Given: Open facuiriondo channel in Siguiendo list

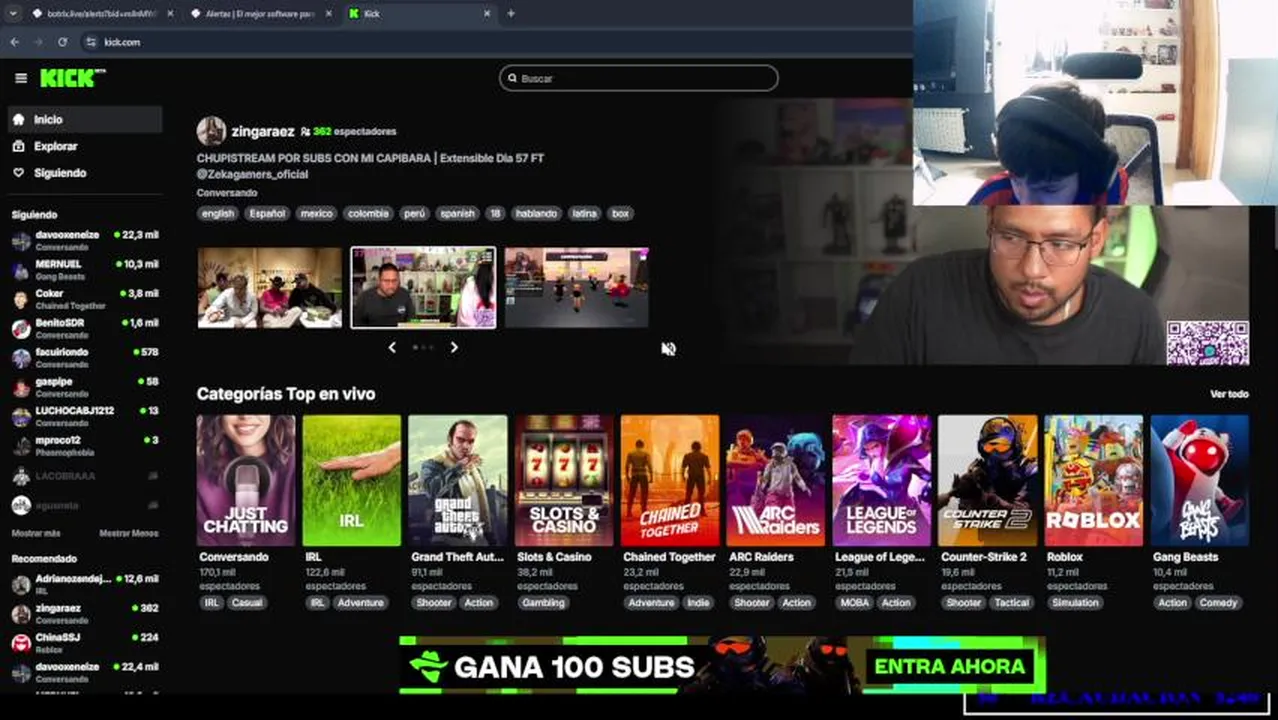Looking at the screenshot, I should [x=85, y=357].
